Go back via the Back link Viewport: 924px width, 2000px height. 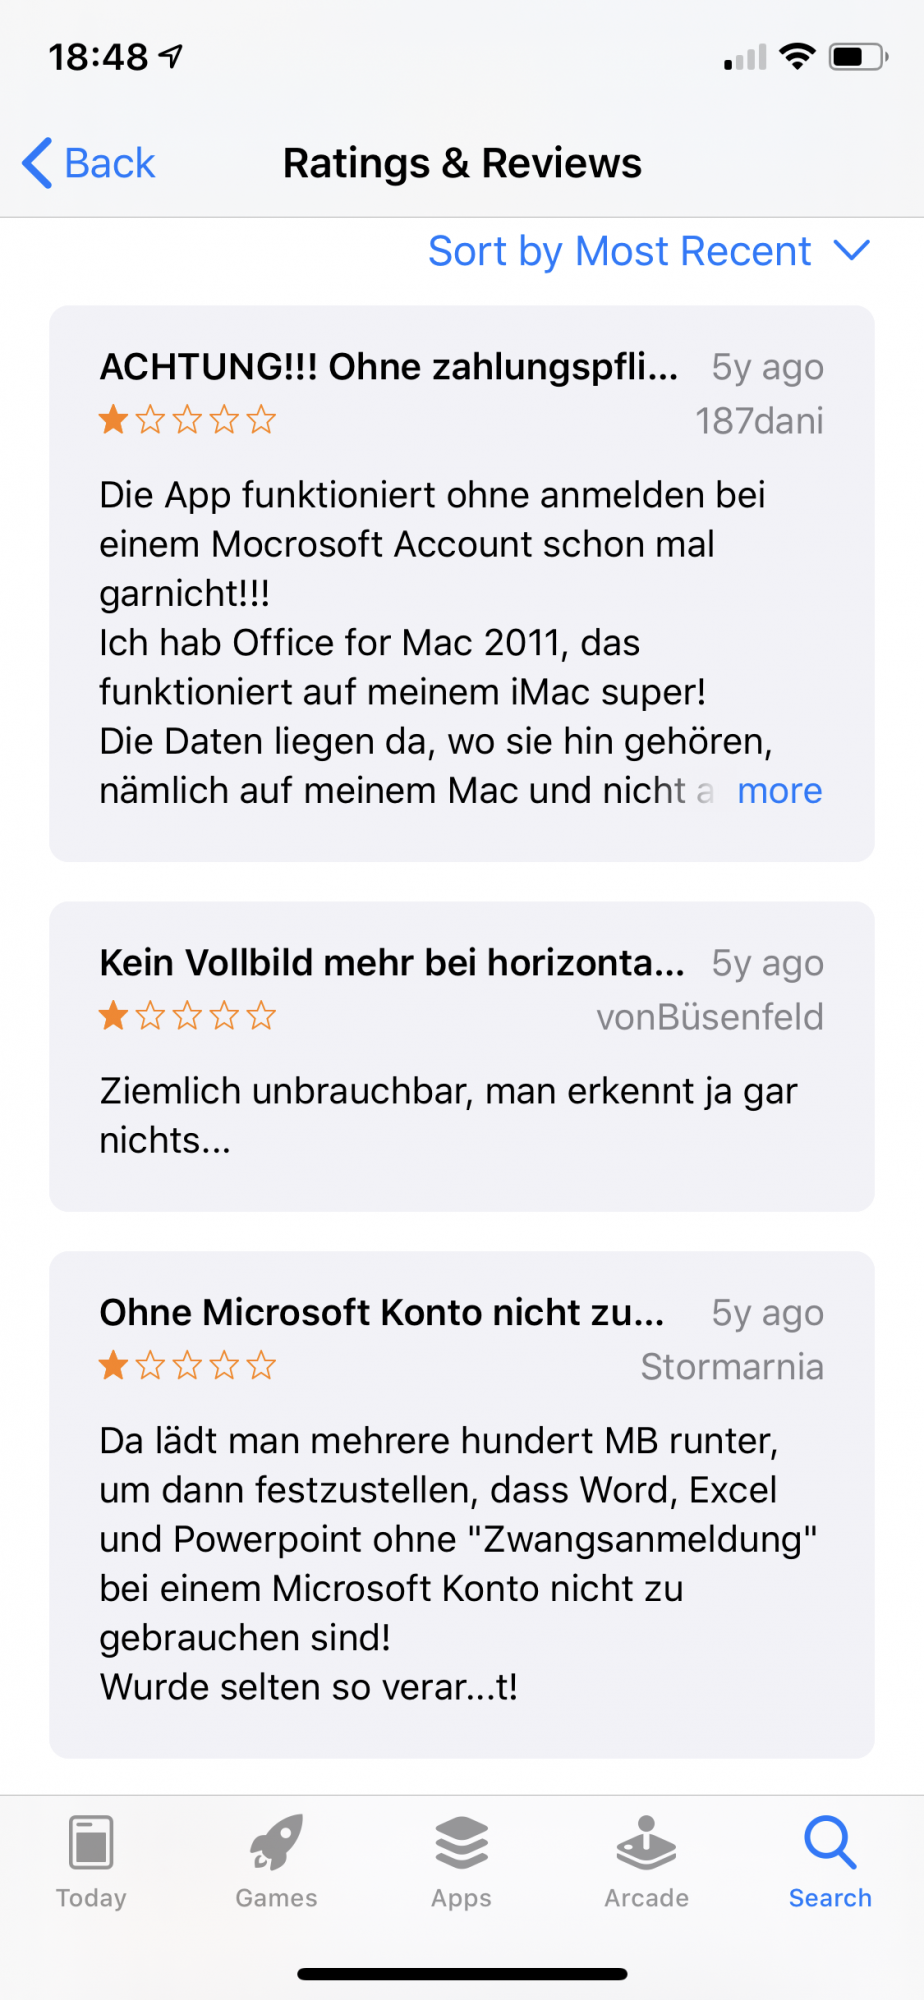[x=110, y=163]
